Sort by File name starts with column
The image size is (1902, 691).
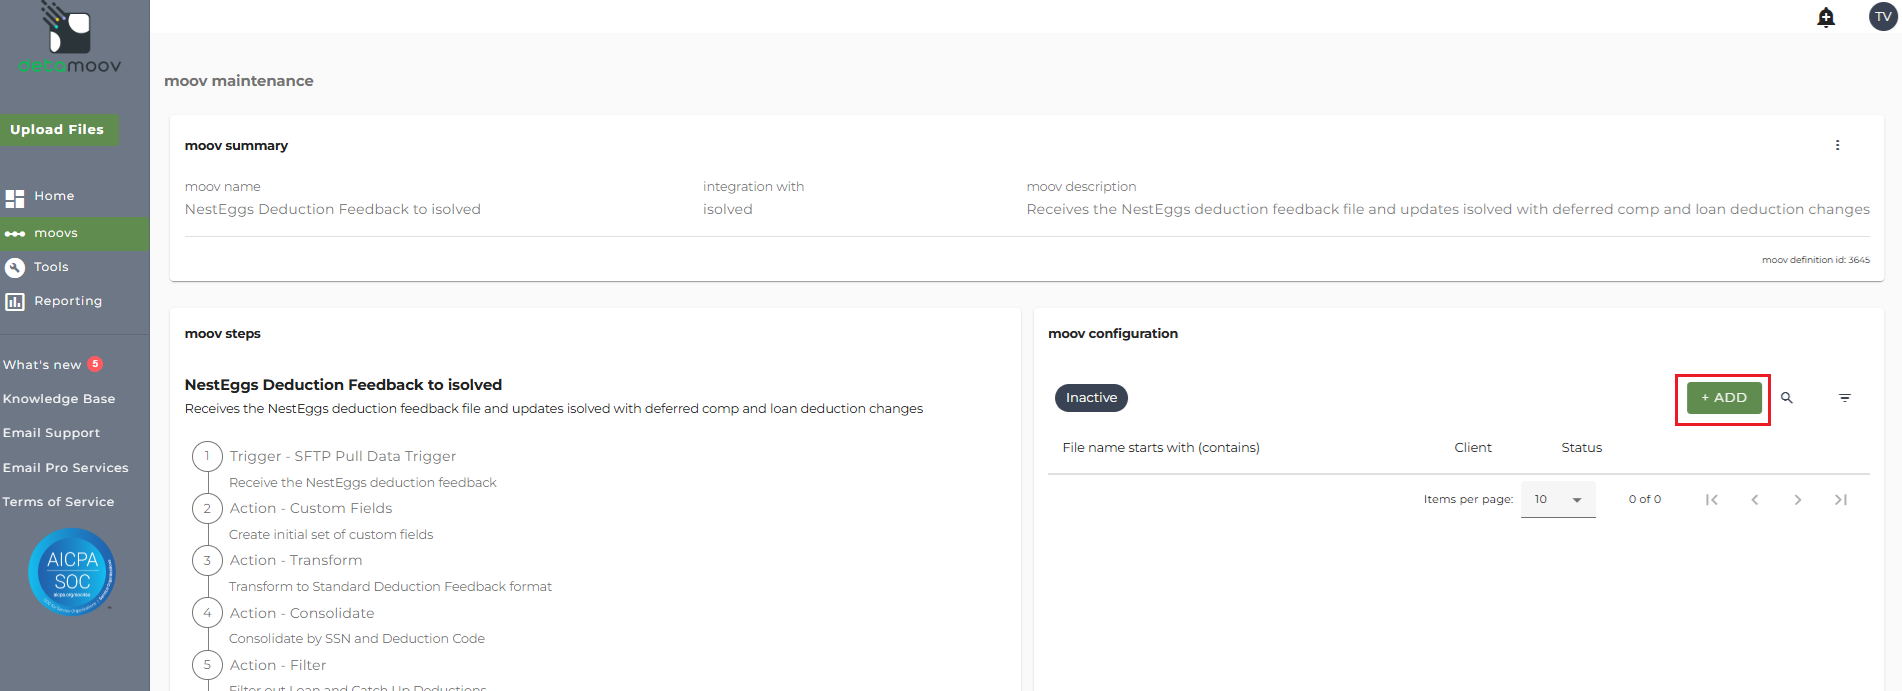point(1161,448)
